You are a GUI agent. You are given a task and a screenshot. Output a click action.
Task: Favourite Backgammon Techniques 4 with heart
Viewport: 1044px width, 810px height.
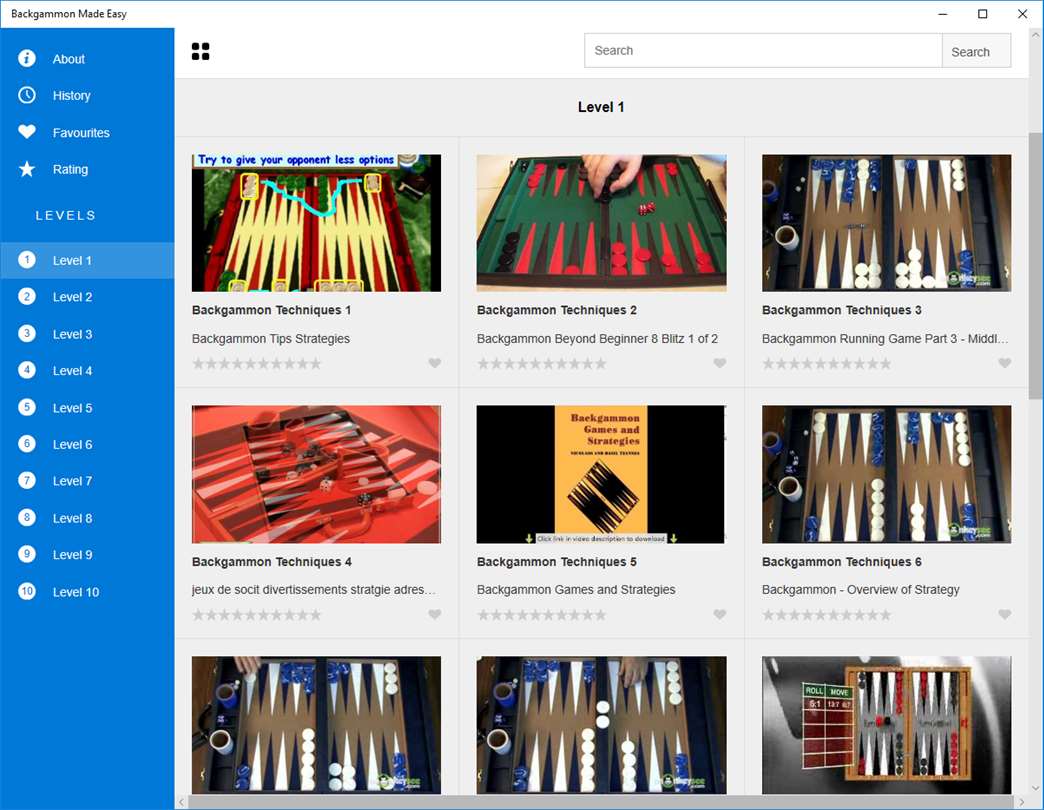point(434,614)
